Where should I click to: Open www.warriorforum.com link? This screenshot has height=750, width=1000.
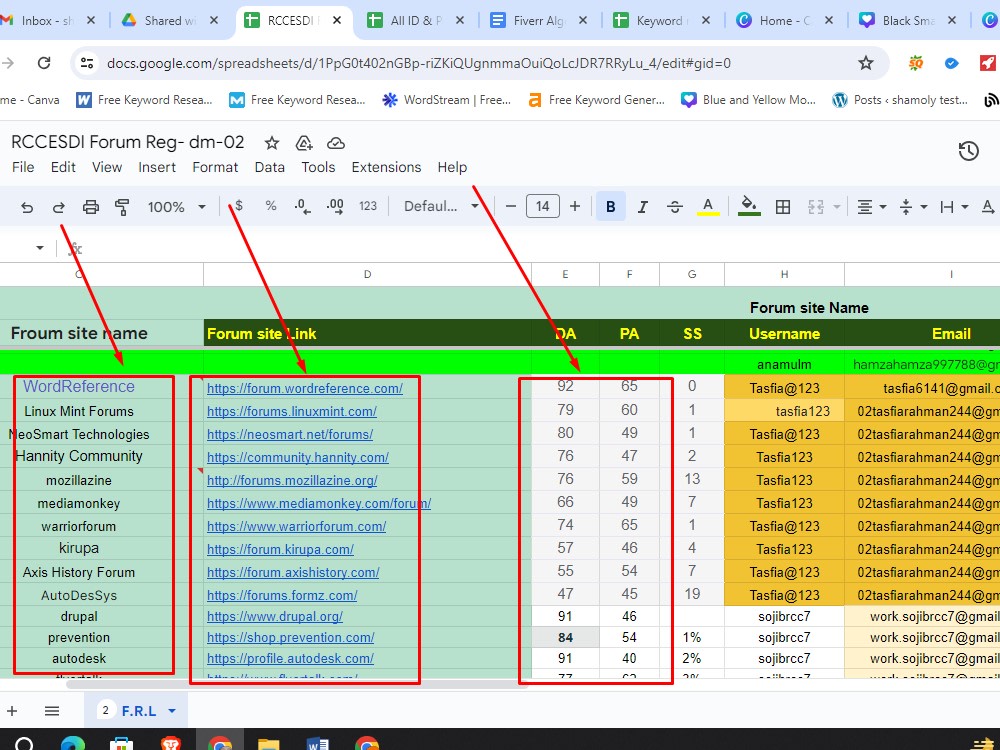pos(297,526)
